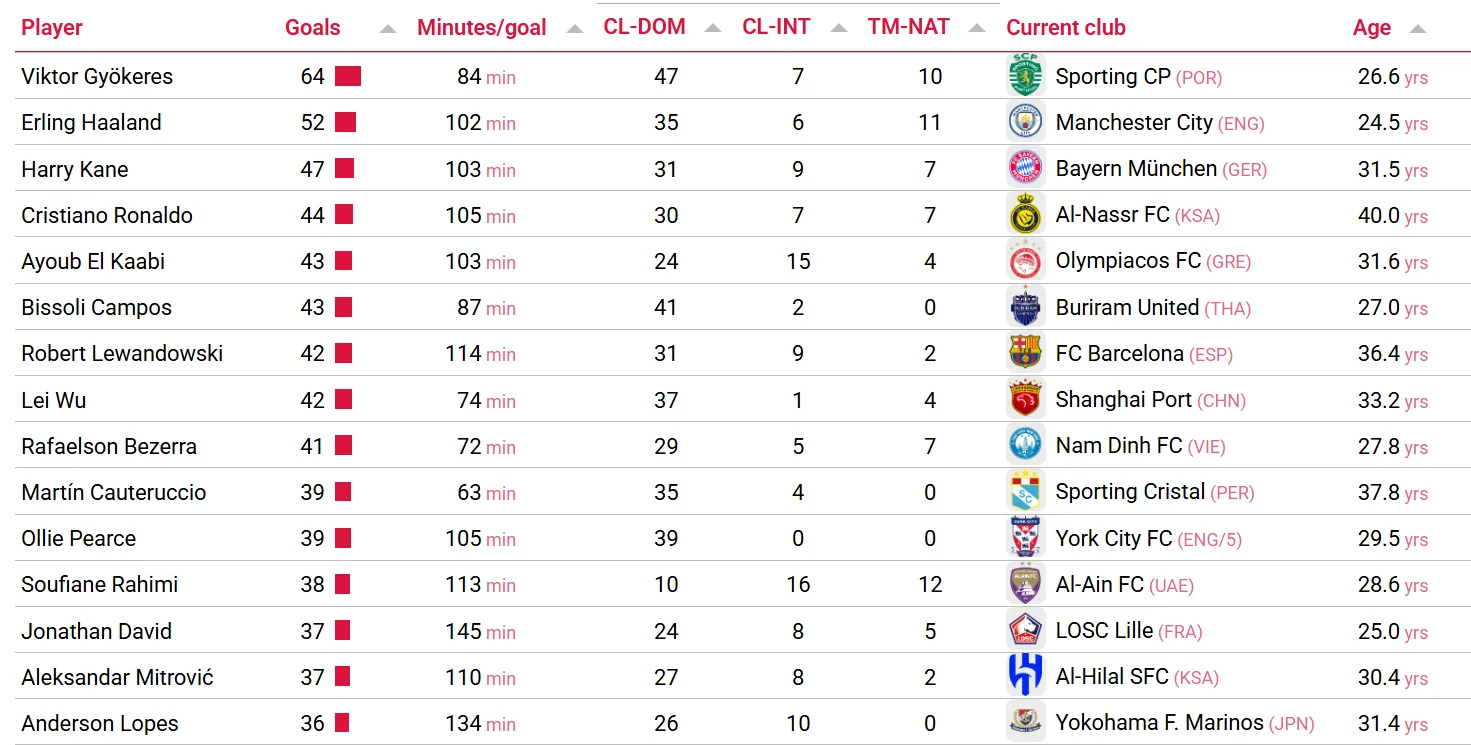Sort by CL-DOM column arrow
1471x745 pixels.
click(x=712, y=28)
